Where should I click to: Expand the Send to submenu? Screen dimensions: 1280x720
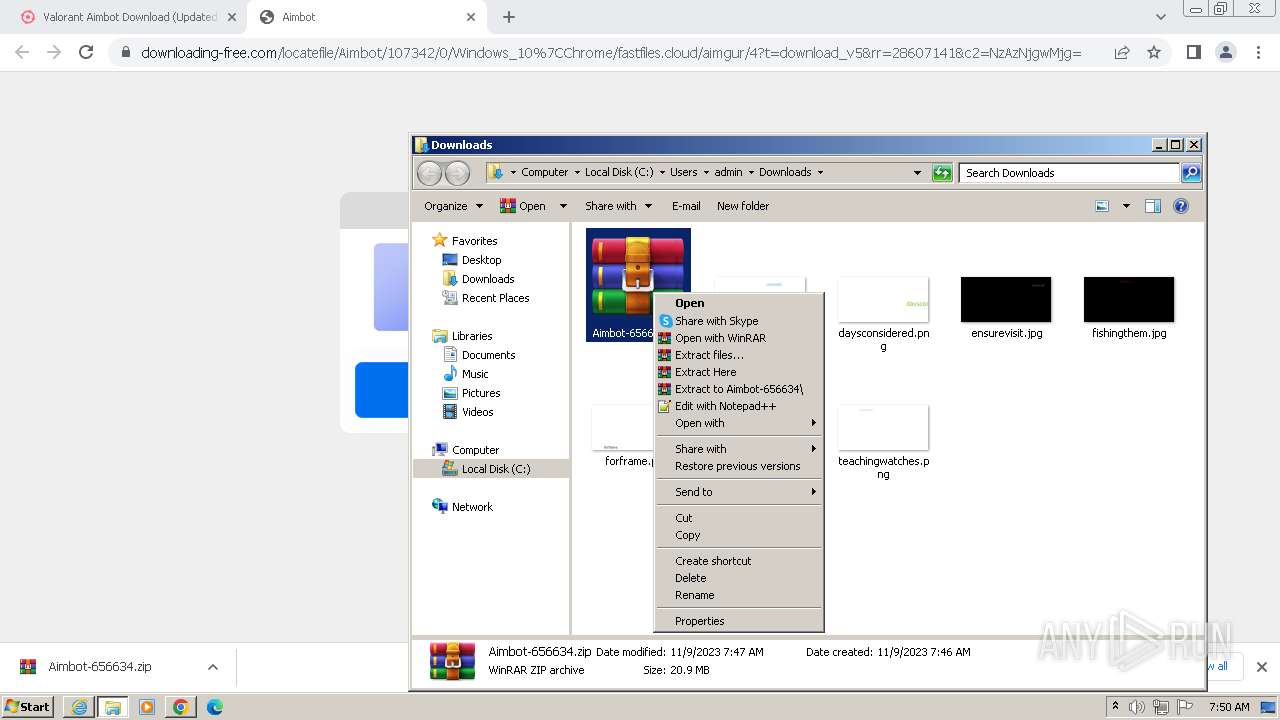tap(738, 492)
